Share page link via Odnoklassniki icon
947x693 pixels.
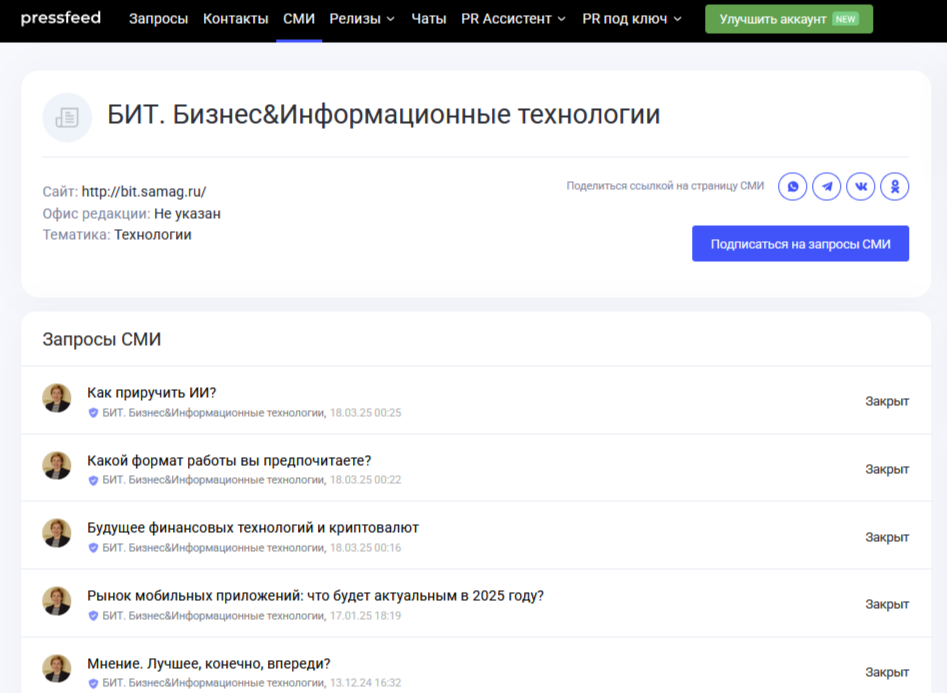click(x=894, y=186)
